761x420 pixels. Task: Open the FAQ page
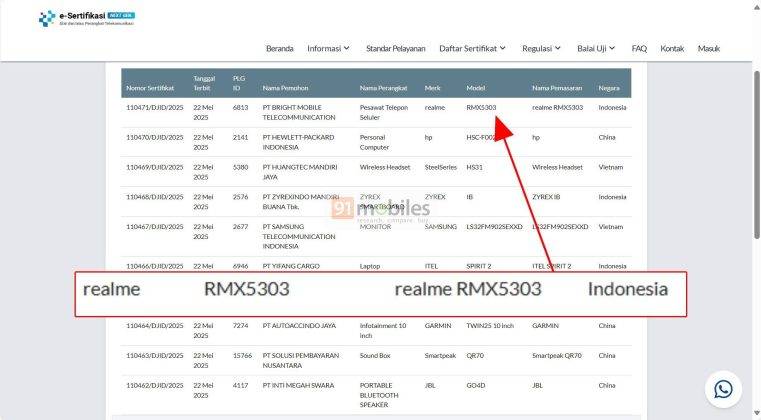[639, 49]
